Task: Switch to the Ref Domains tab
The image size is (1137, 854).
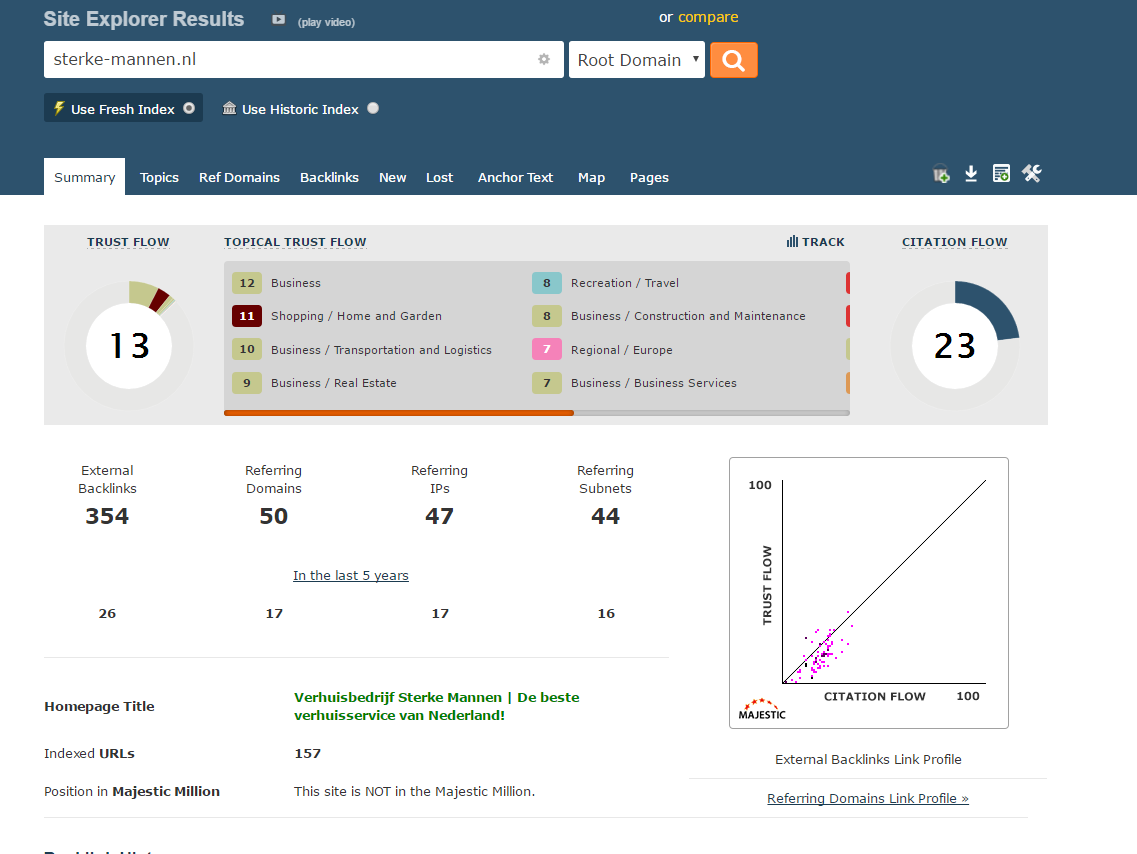Action: click(239, 177)
